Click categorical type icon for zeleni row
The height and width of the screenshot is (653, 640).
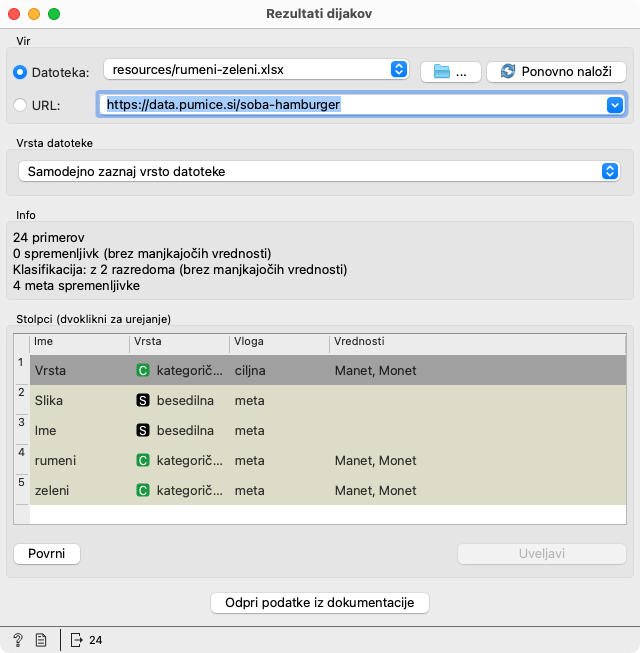pos(143,491)
